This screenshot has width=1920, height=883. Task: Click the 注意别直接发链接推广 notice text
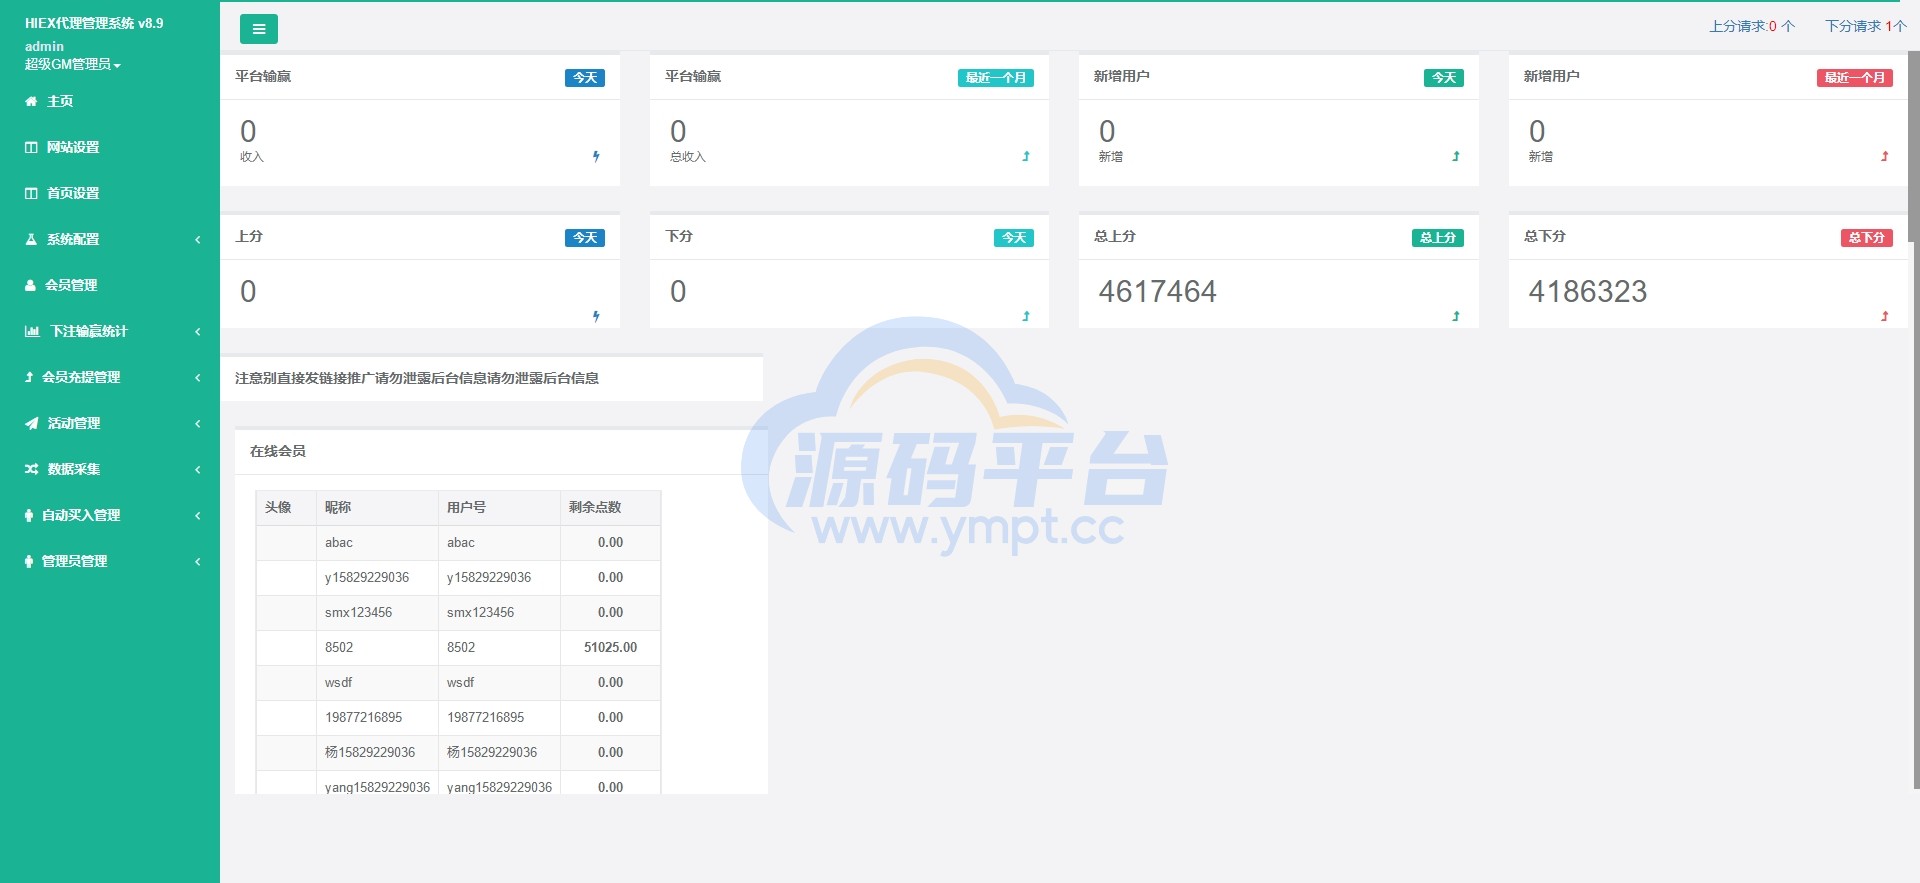(417, 379)
